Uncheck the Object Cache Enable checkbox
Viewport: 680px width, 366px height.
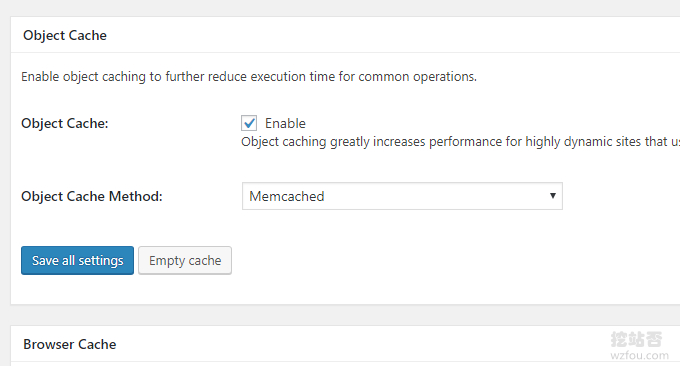click(x=249, y=123)
